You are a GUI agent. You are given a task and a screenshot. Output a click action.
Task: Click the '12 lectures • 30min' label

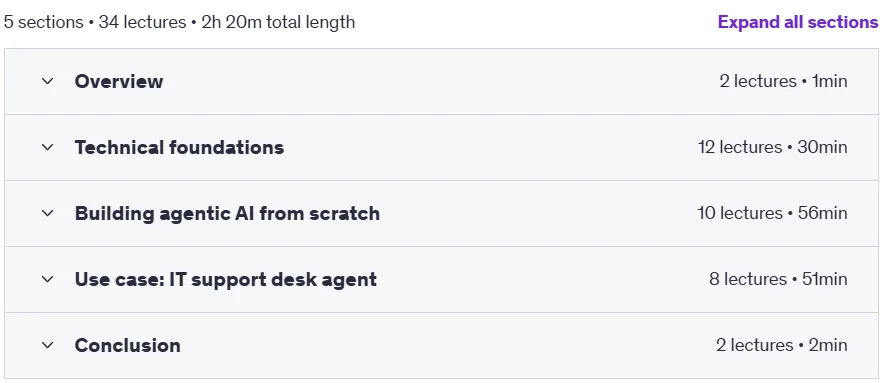[772, 147]
